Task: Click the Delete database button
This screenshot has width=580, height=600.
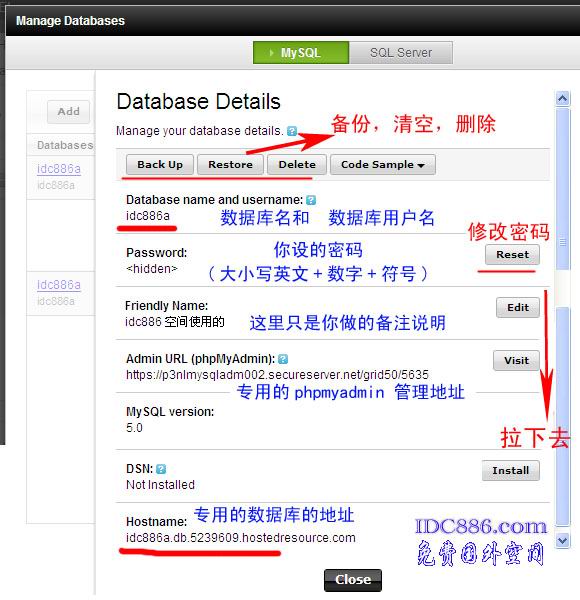Action: 297,165
